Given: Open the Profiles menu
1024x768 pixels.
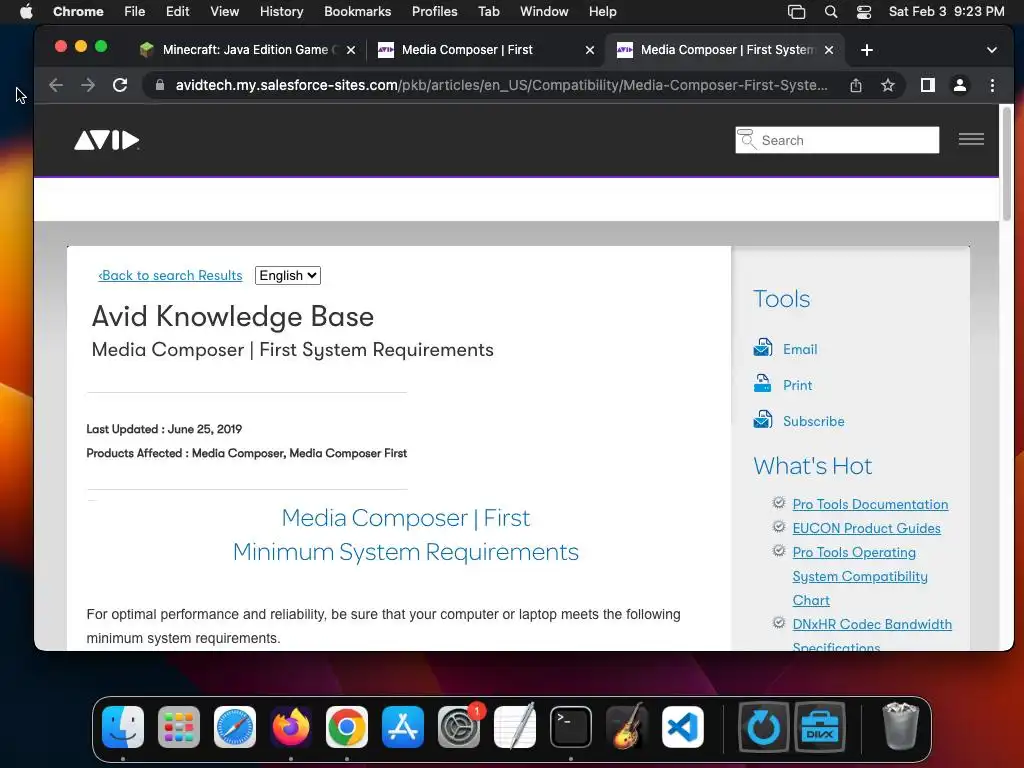Looking at the screenshot, I should 434,12.
